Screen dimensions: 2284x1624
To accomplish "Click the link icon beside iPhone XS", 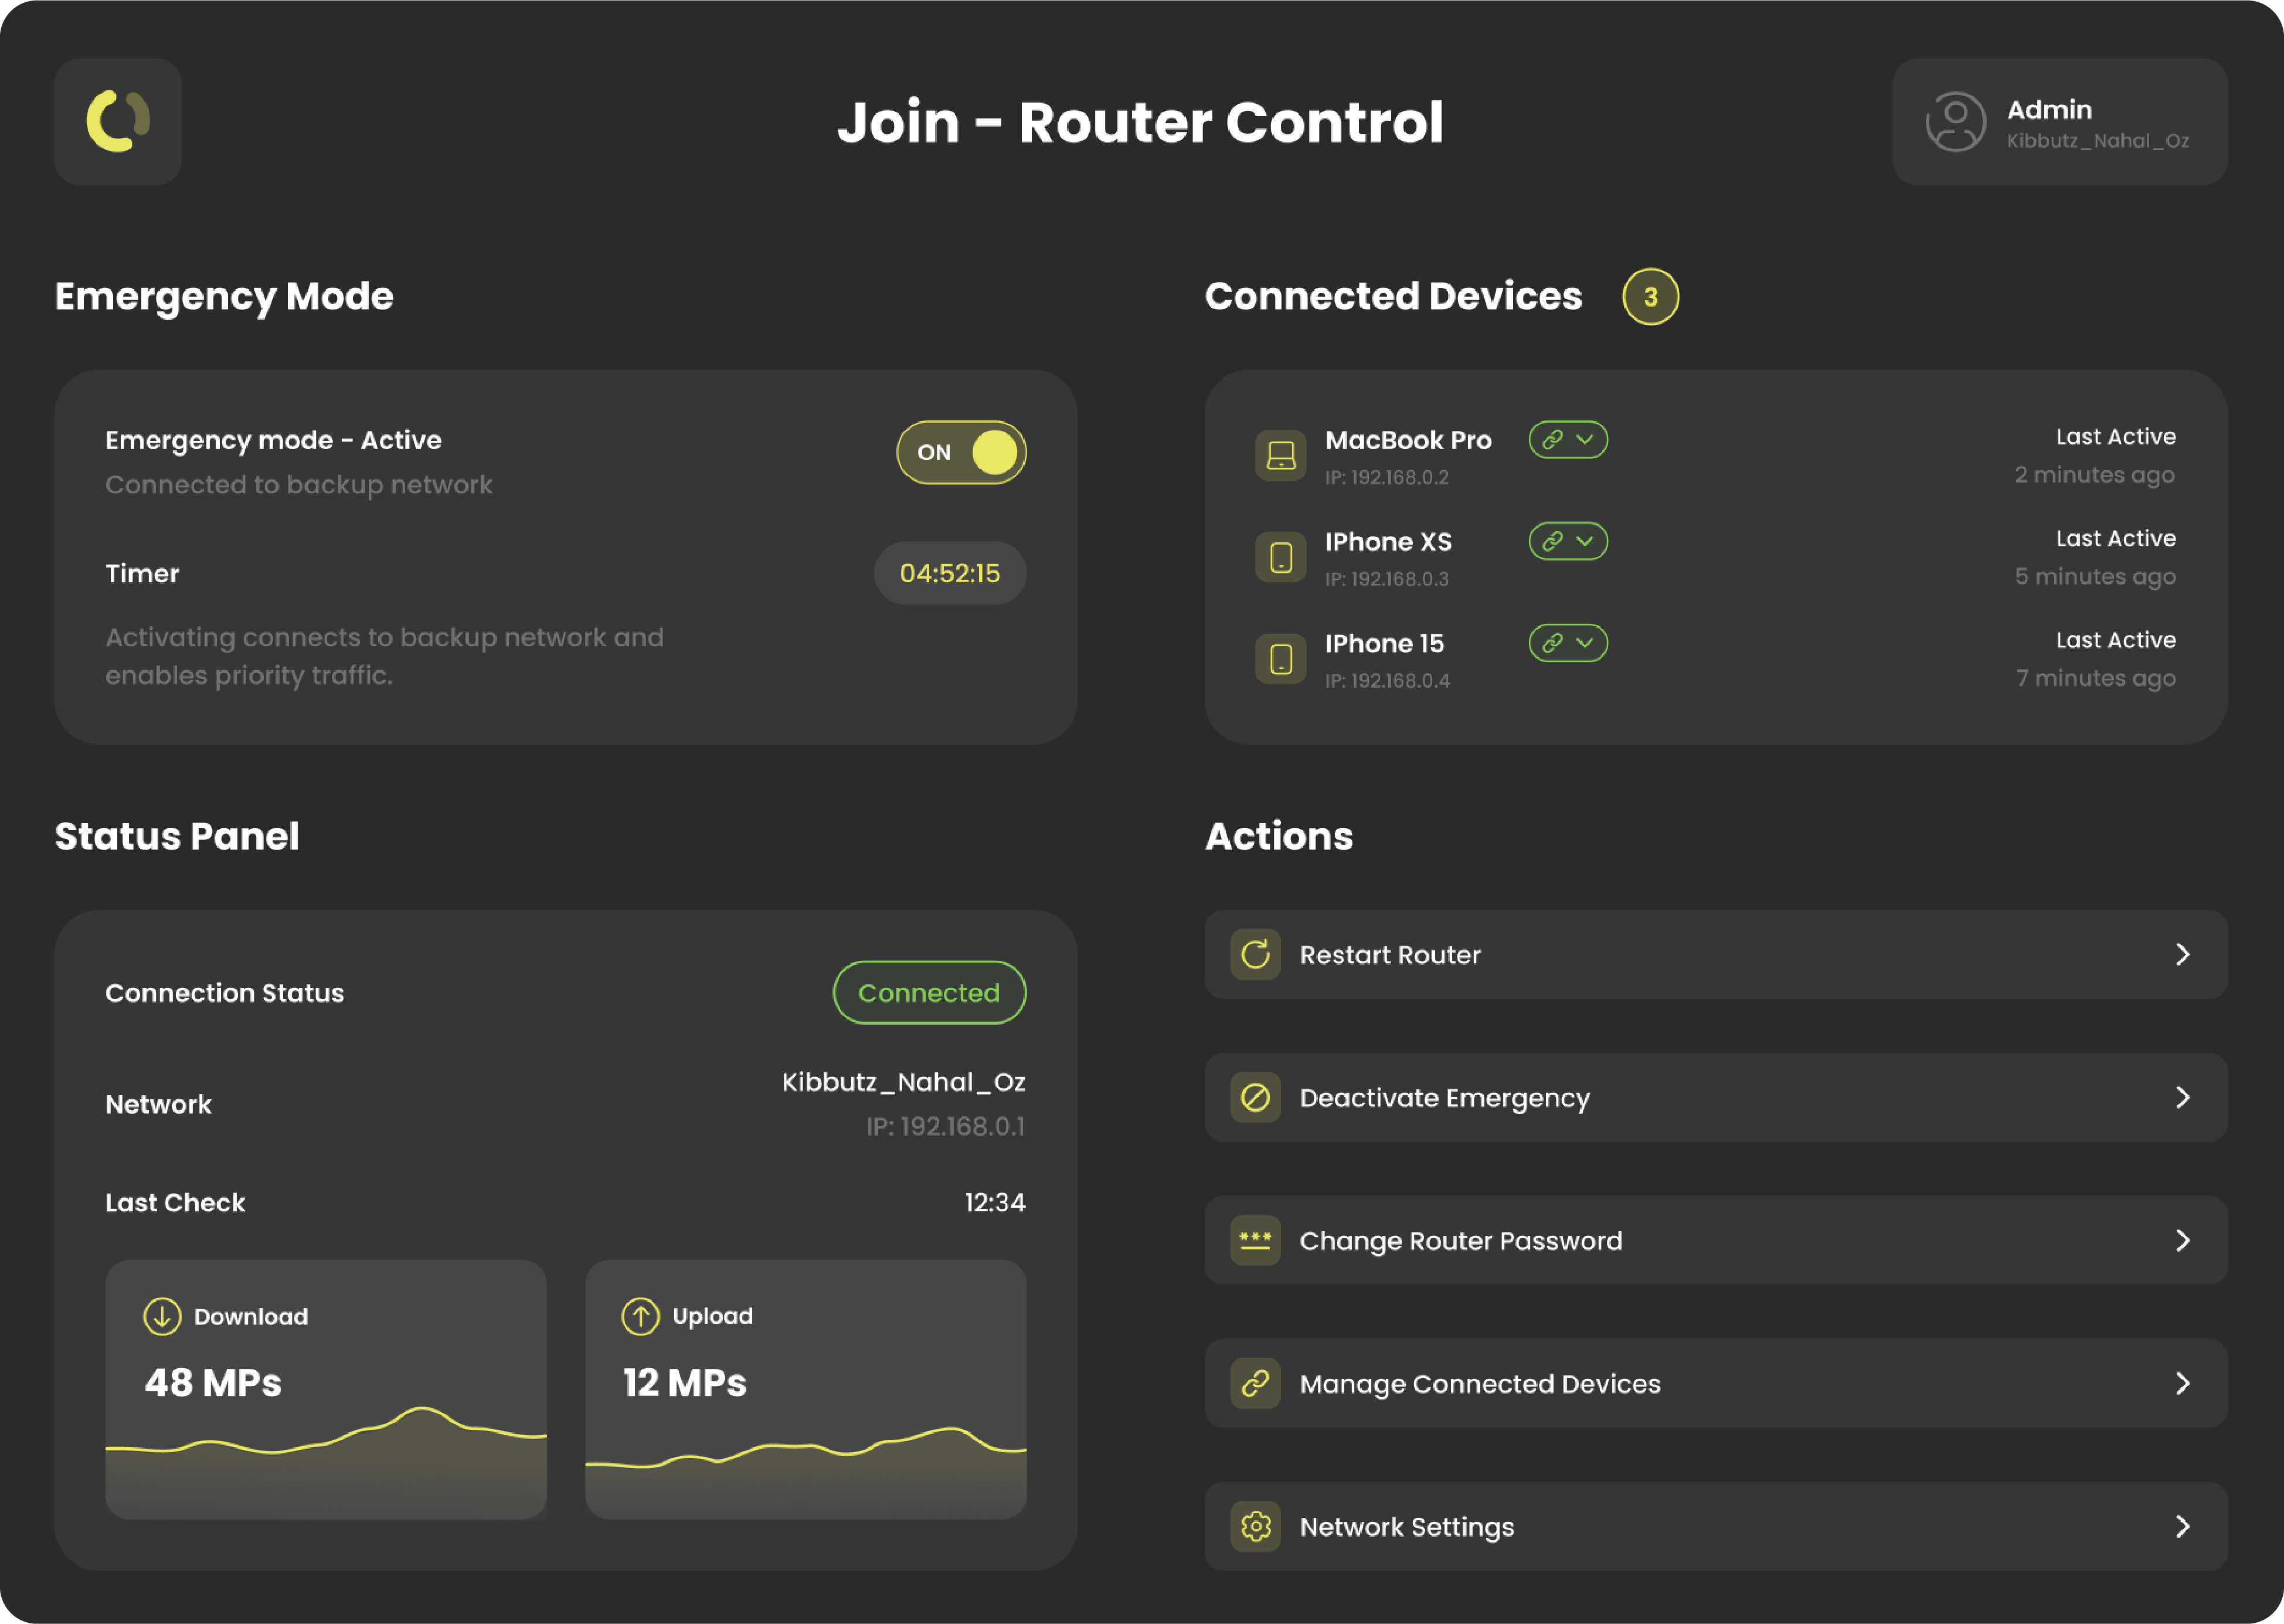I will click(x=1552, y=541).
